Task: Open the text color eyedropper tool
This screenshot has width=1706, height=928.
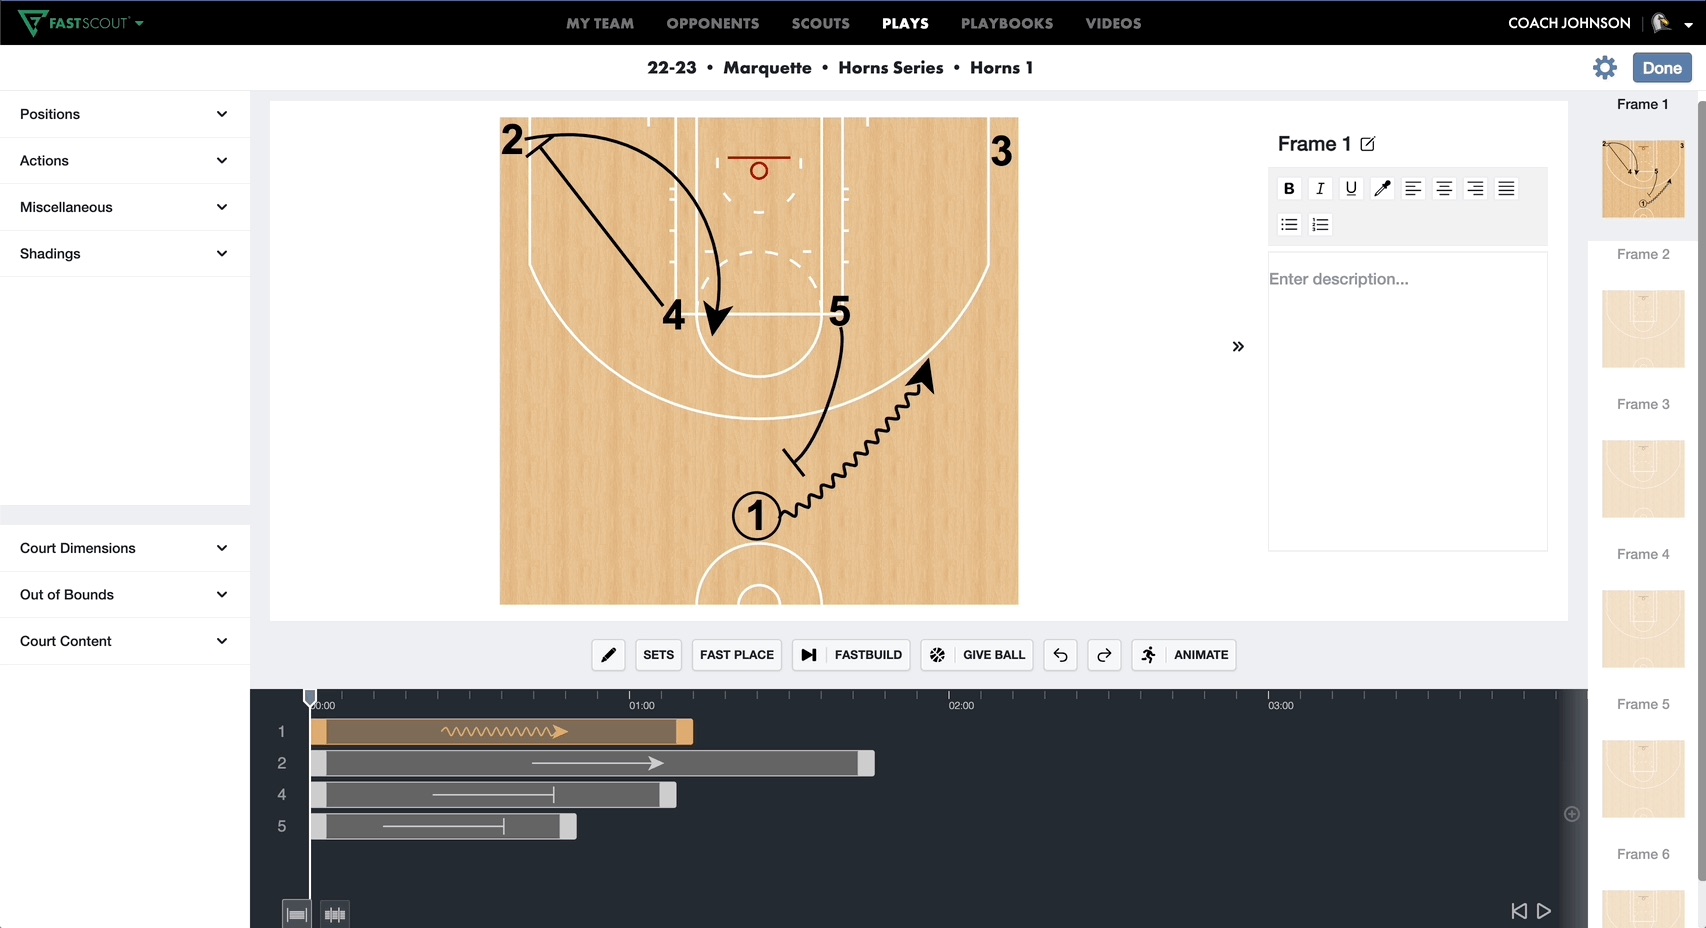Action: 1382,188
